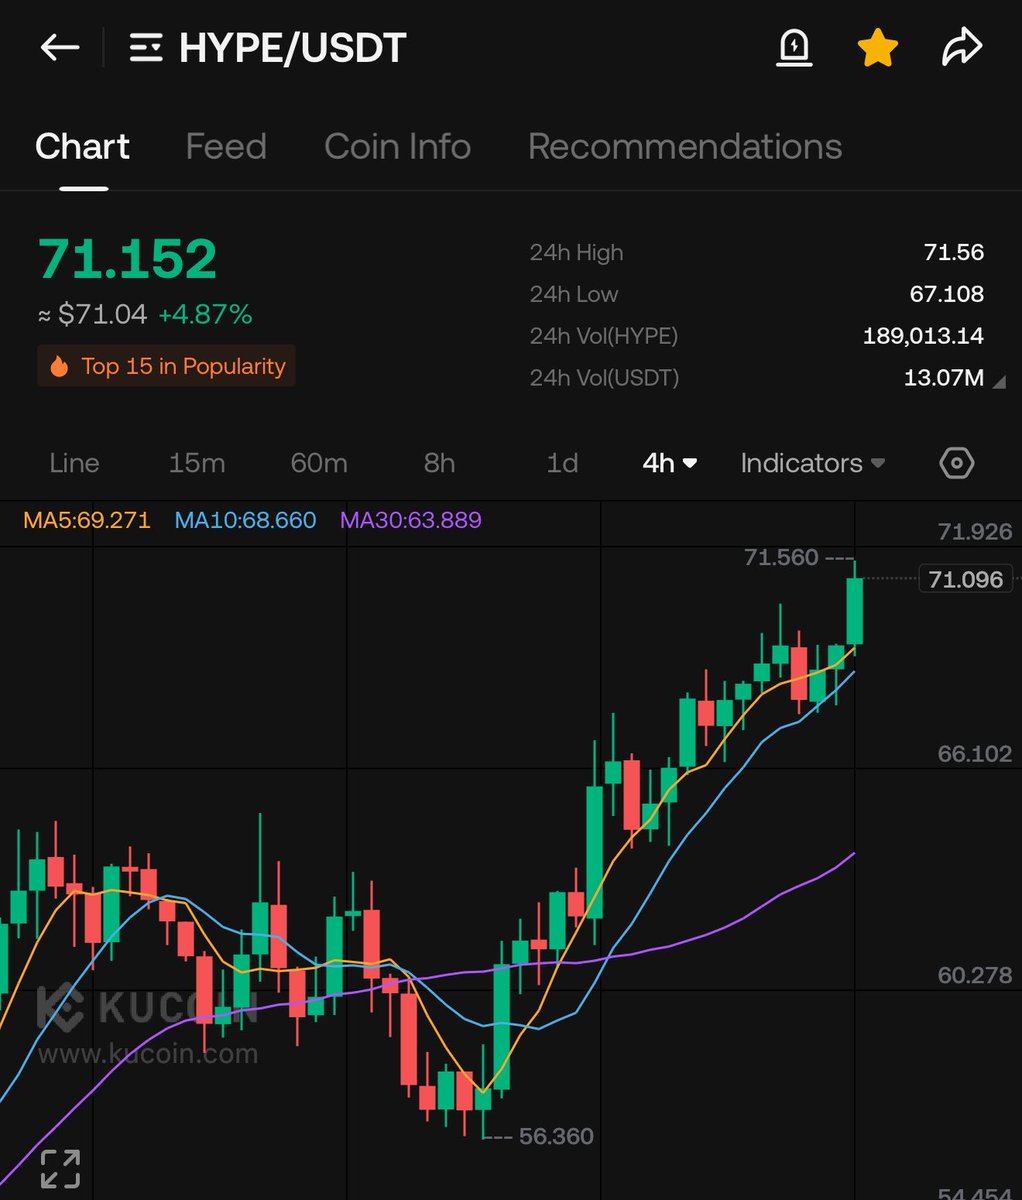The height and width of the screenshot is (1200, 1022).
Task: Switch to the Feed tab
Action: pos(226,146)
